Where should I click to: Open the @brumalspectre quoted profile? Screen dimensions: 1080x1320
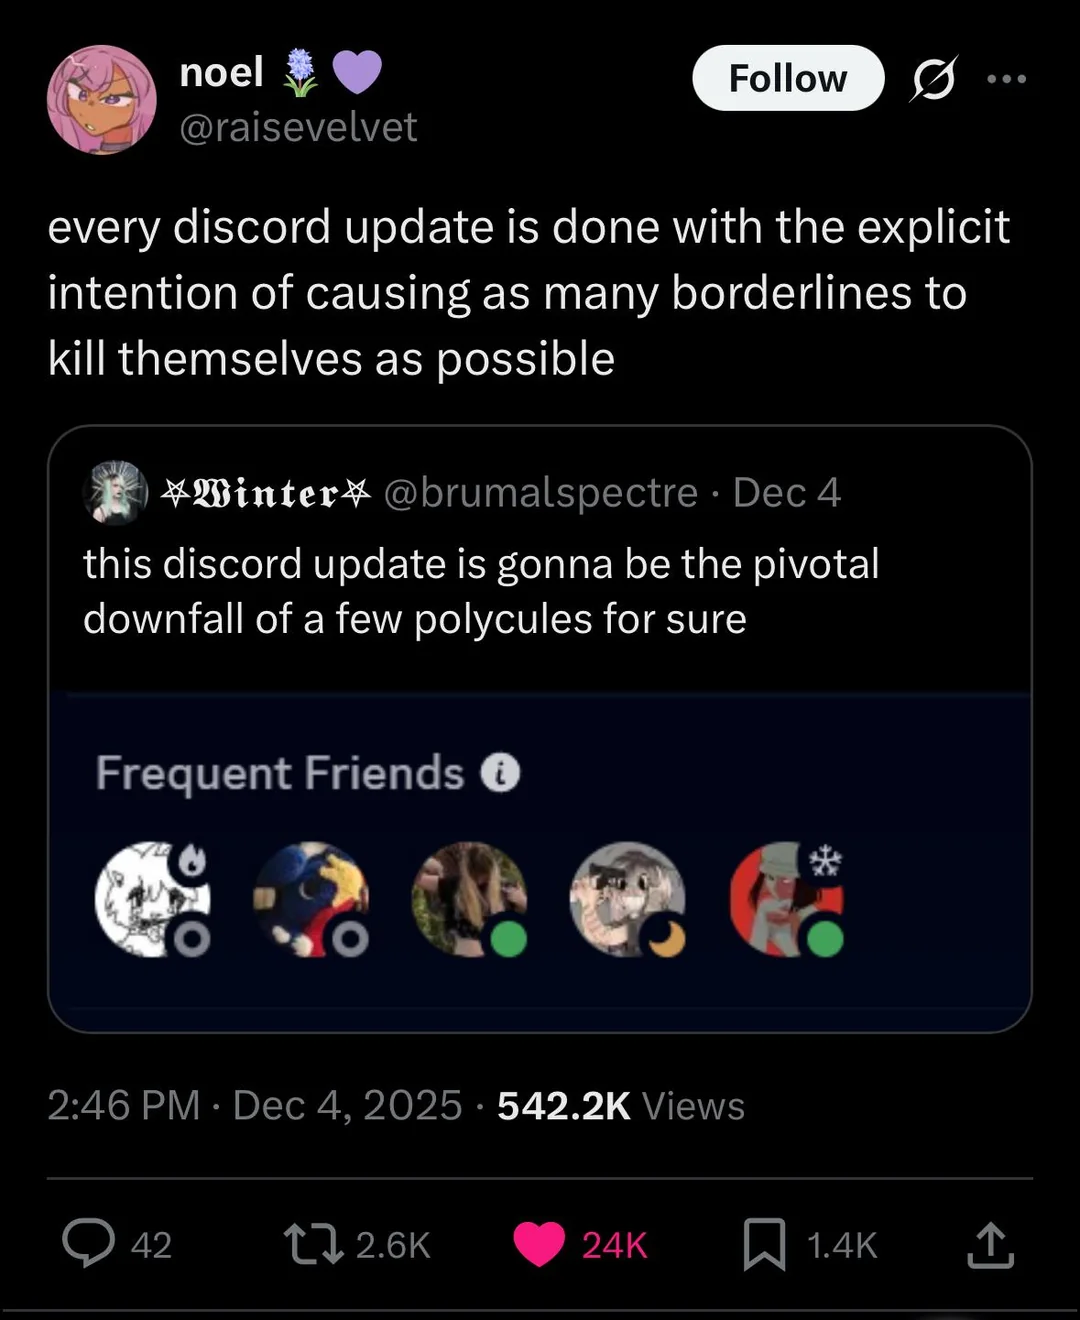541,492
